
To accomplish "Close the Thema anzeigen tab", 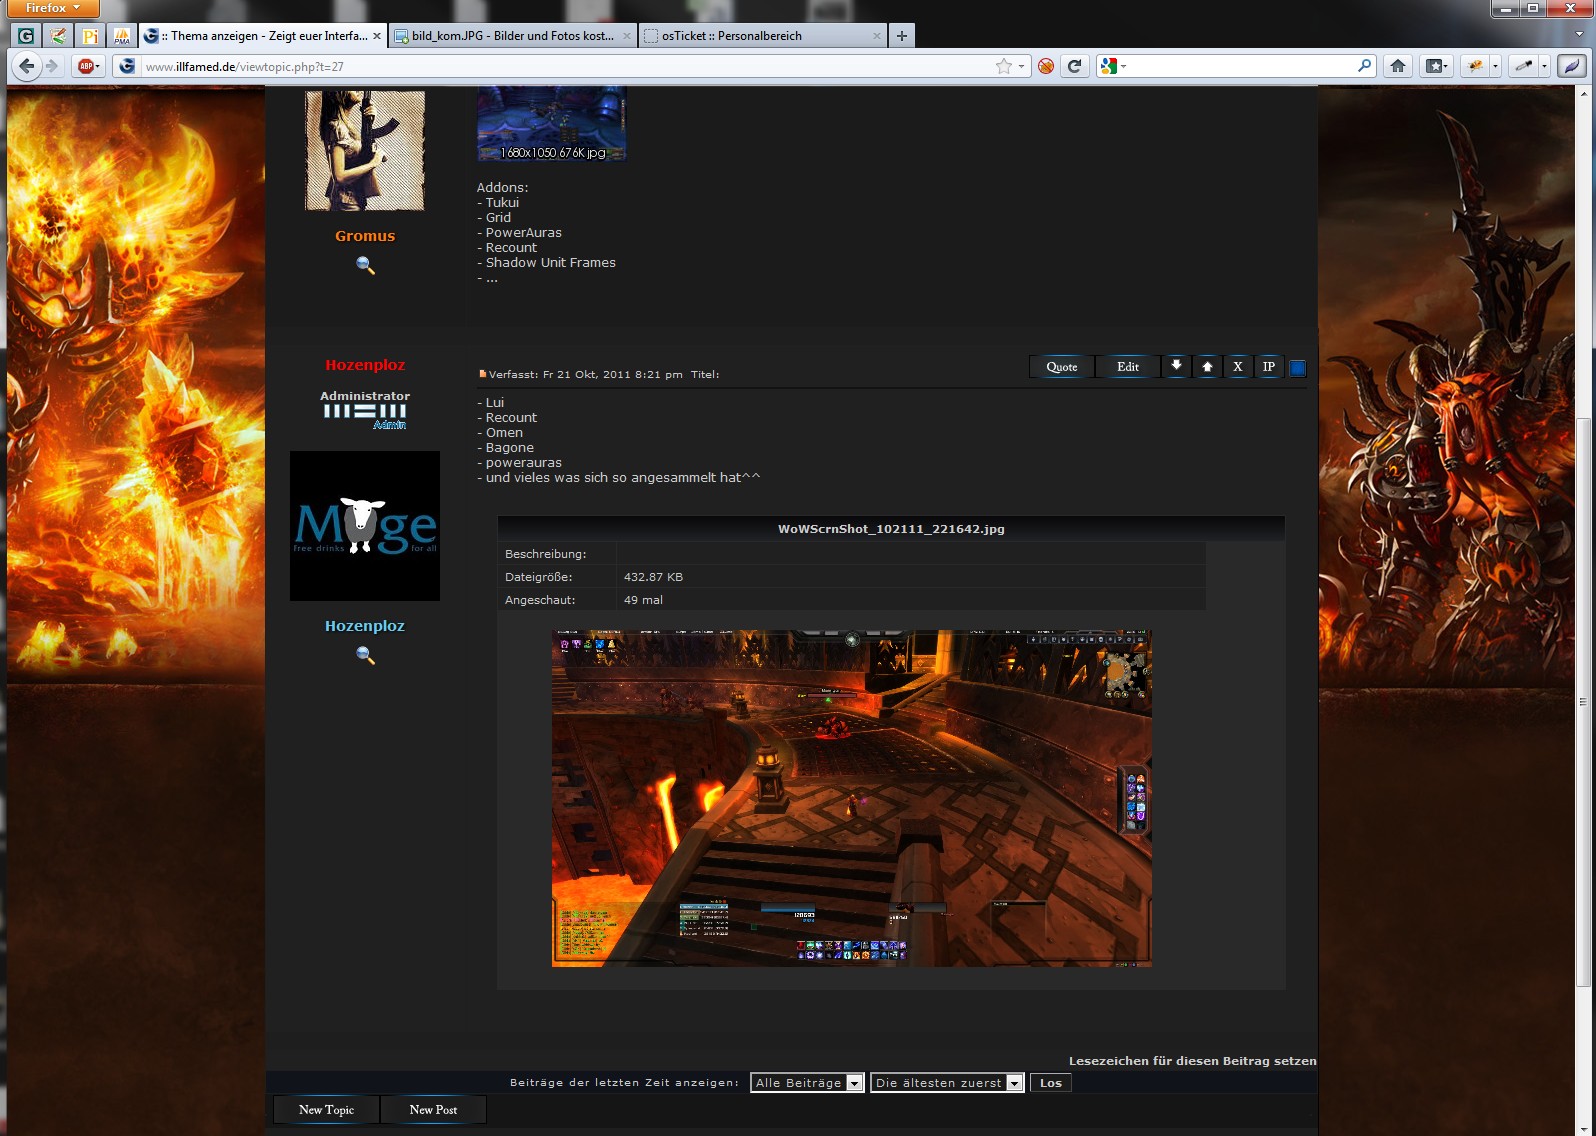I will [x=377, y=36].
